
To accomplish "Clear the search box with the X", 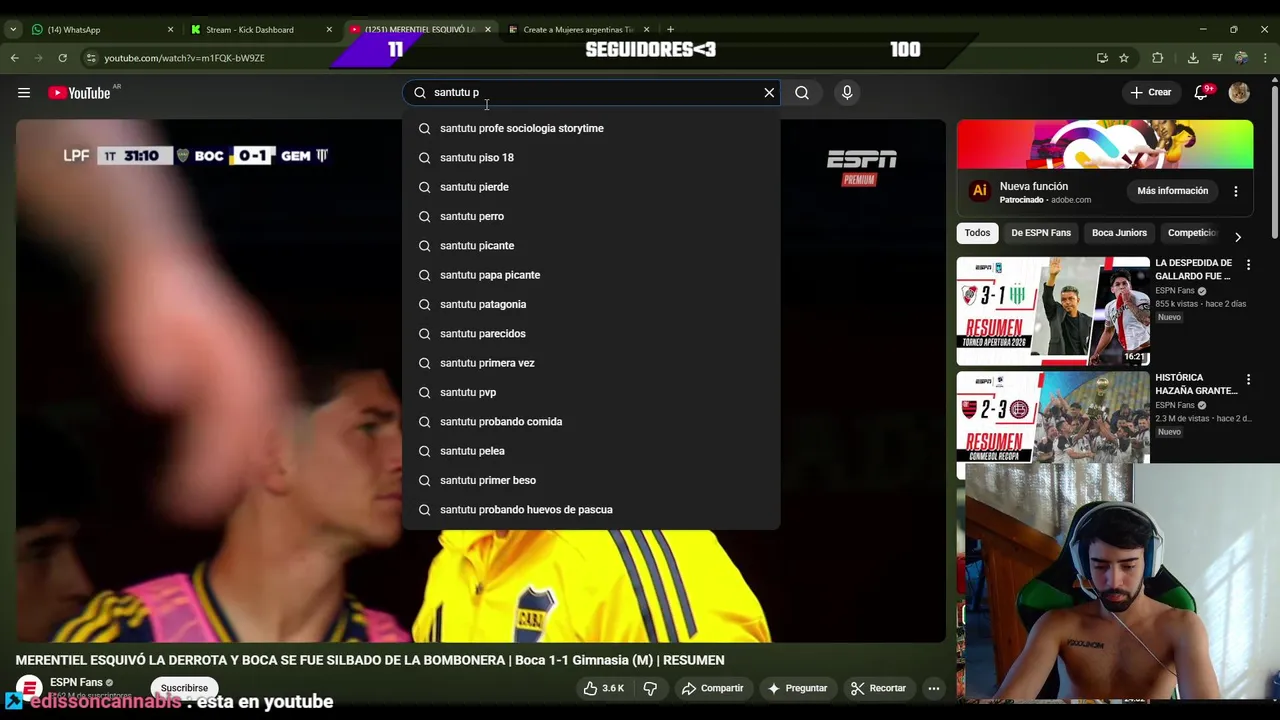I will pos(769,92).
